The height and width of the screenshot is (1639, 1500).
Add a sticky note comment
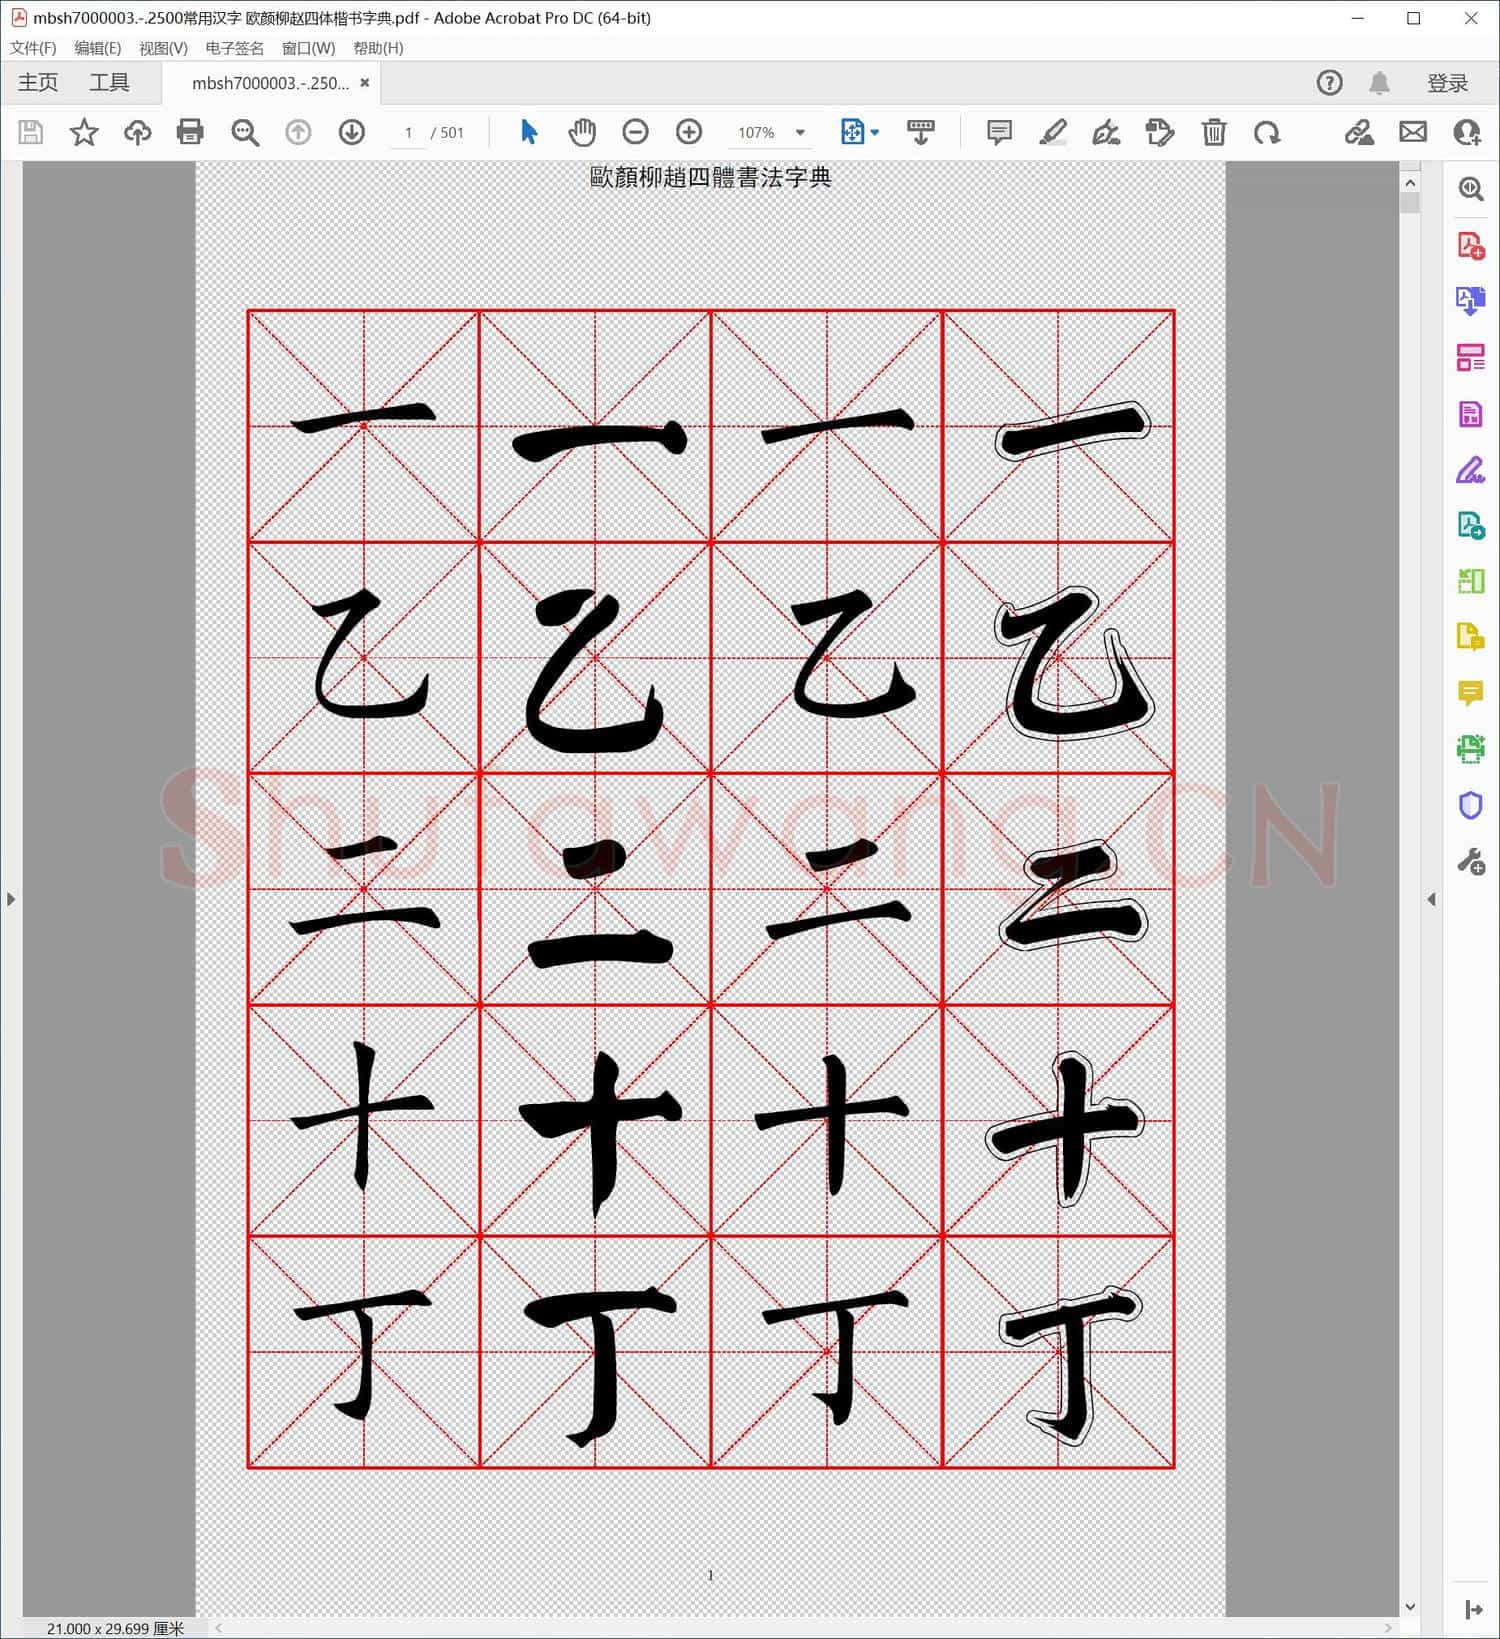tap(998, 132)
